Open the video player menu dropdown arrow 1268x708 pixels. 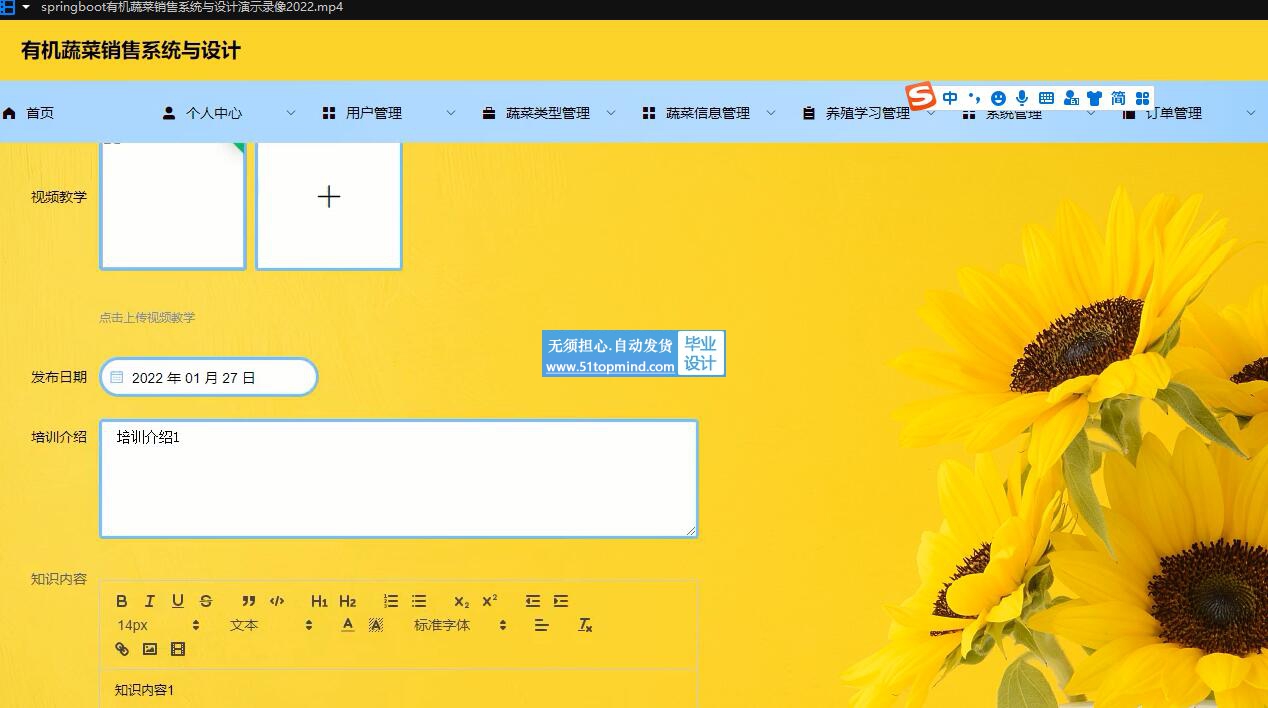point(25,7)
